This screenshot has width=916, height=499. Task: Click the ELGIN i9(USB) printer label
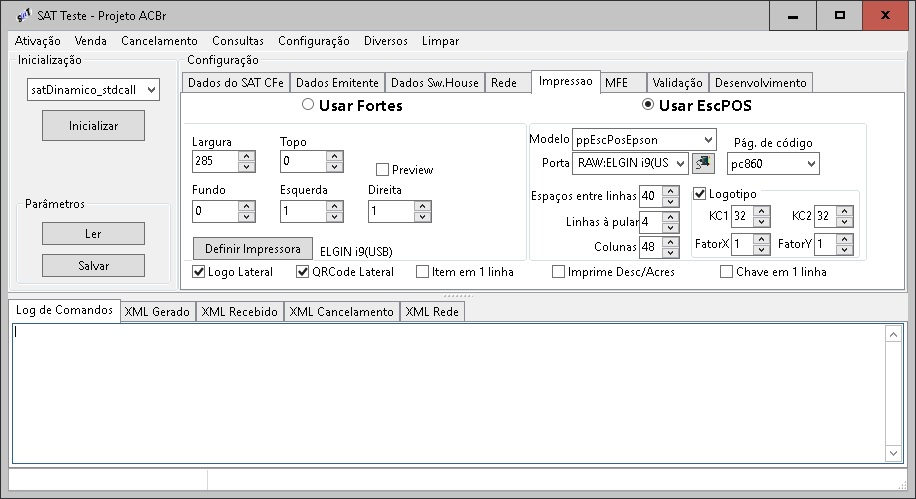click(356, 252)
